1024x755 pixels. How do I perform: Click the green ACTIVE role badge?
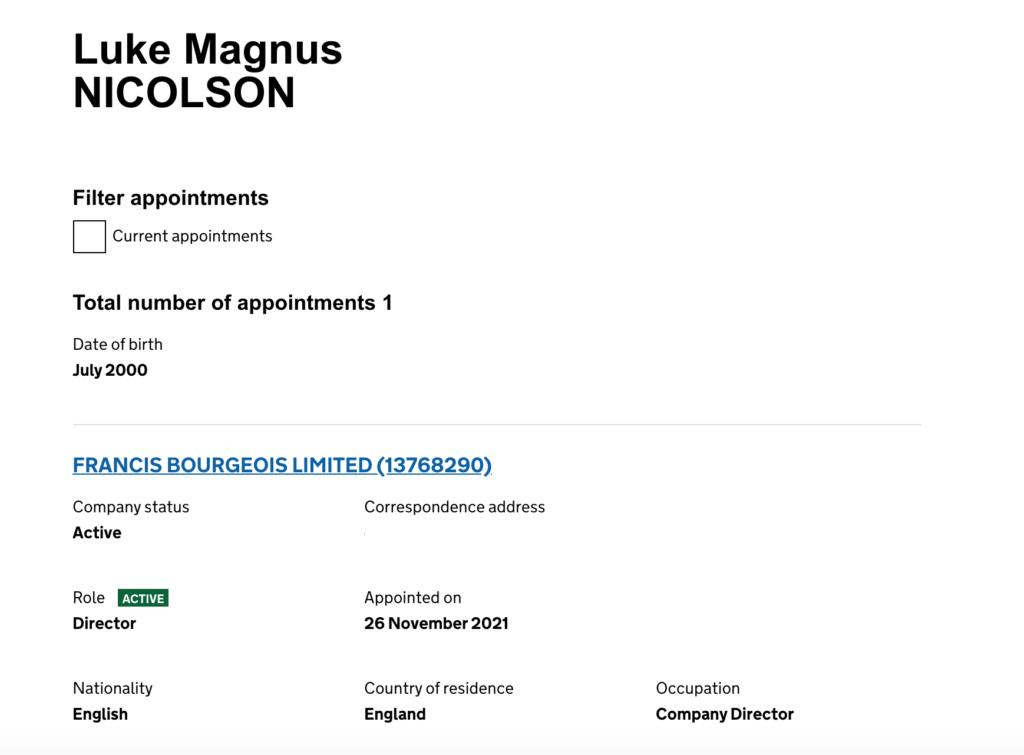(x=143, y=598)
